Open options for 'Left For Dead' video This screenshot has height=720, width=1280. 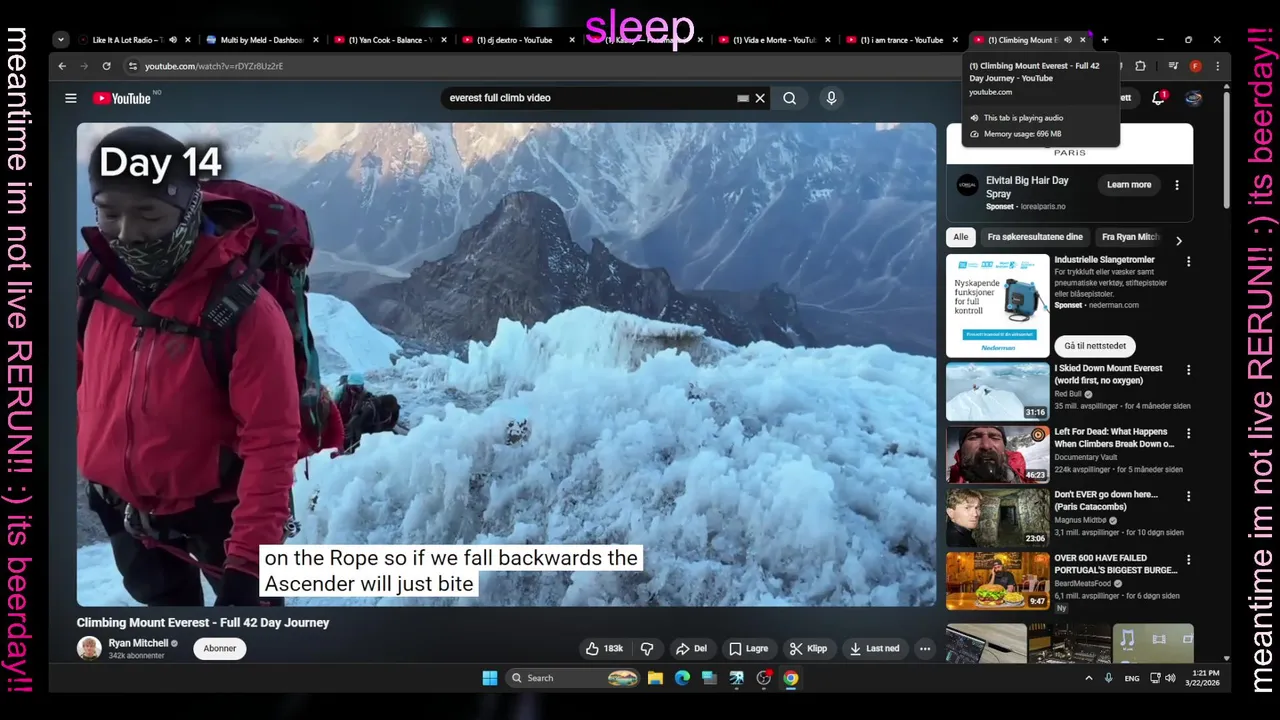click(x=1189, y=433)
